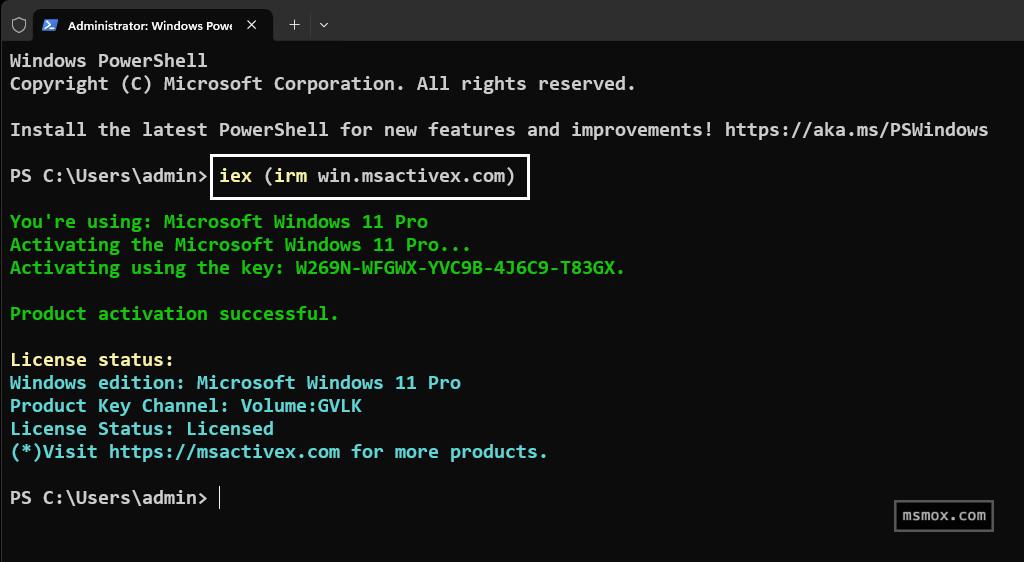Click the "Windows edition" output line
1024x562 pixels.
(235, 383)
